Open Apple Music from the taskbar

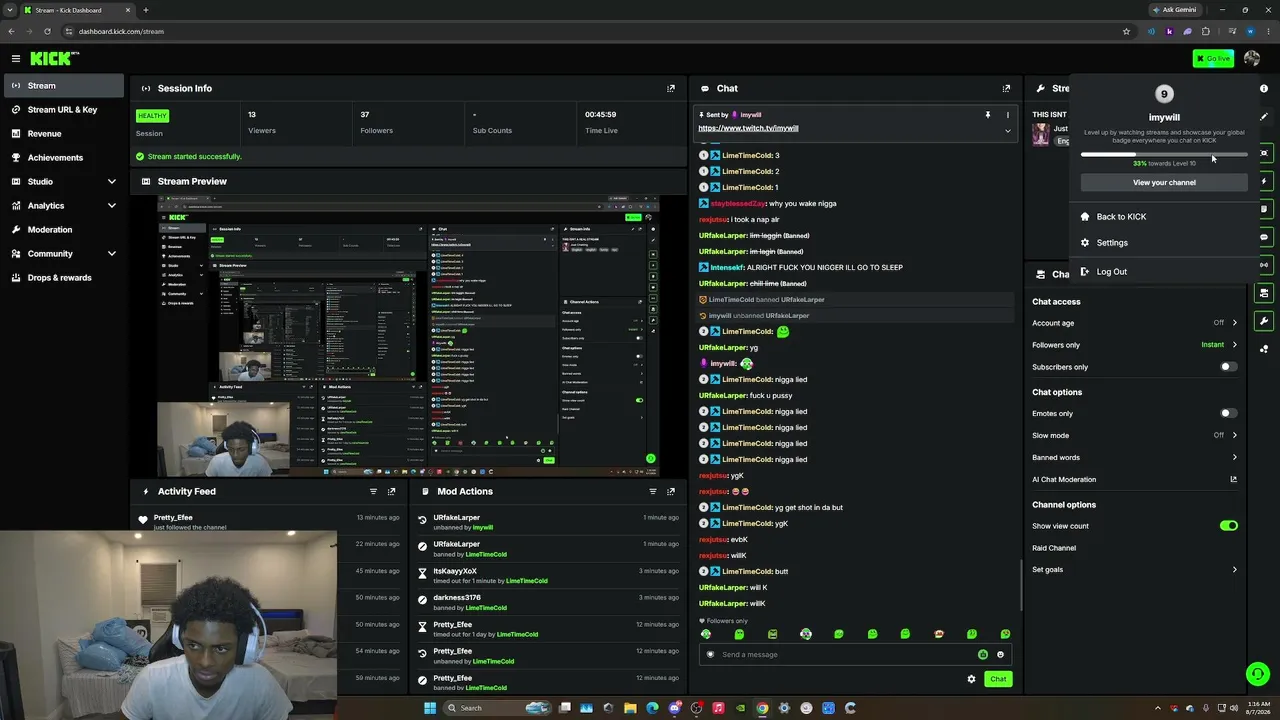718,708
